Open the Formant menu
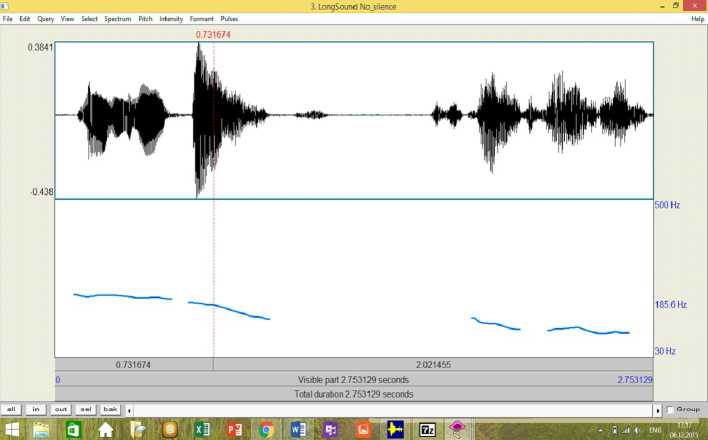Screen dimensions: 708x440 pos(202,19)
